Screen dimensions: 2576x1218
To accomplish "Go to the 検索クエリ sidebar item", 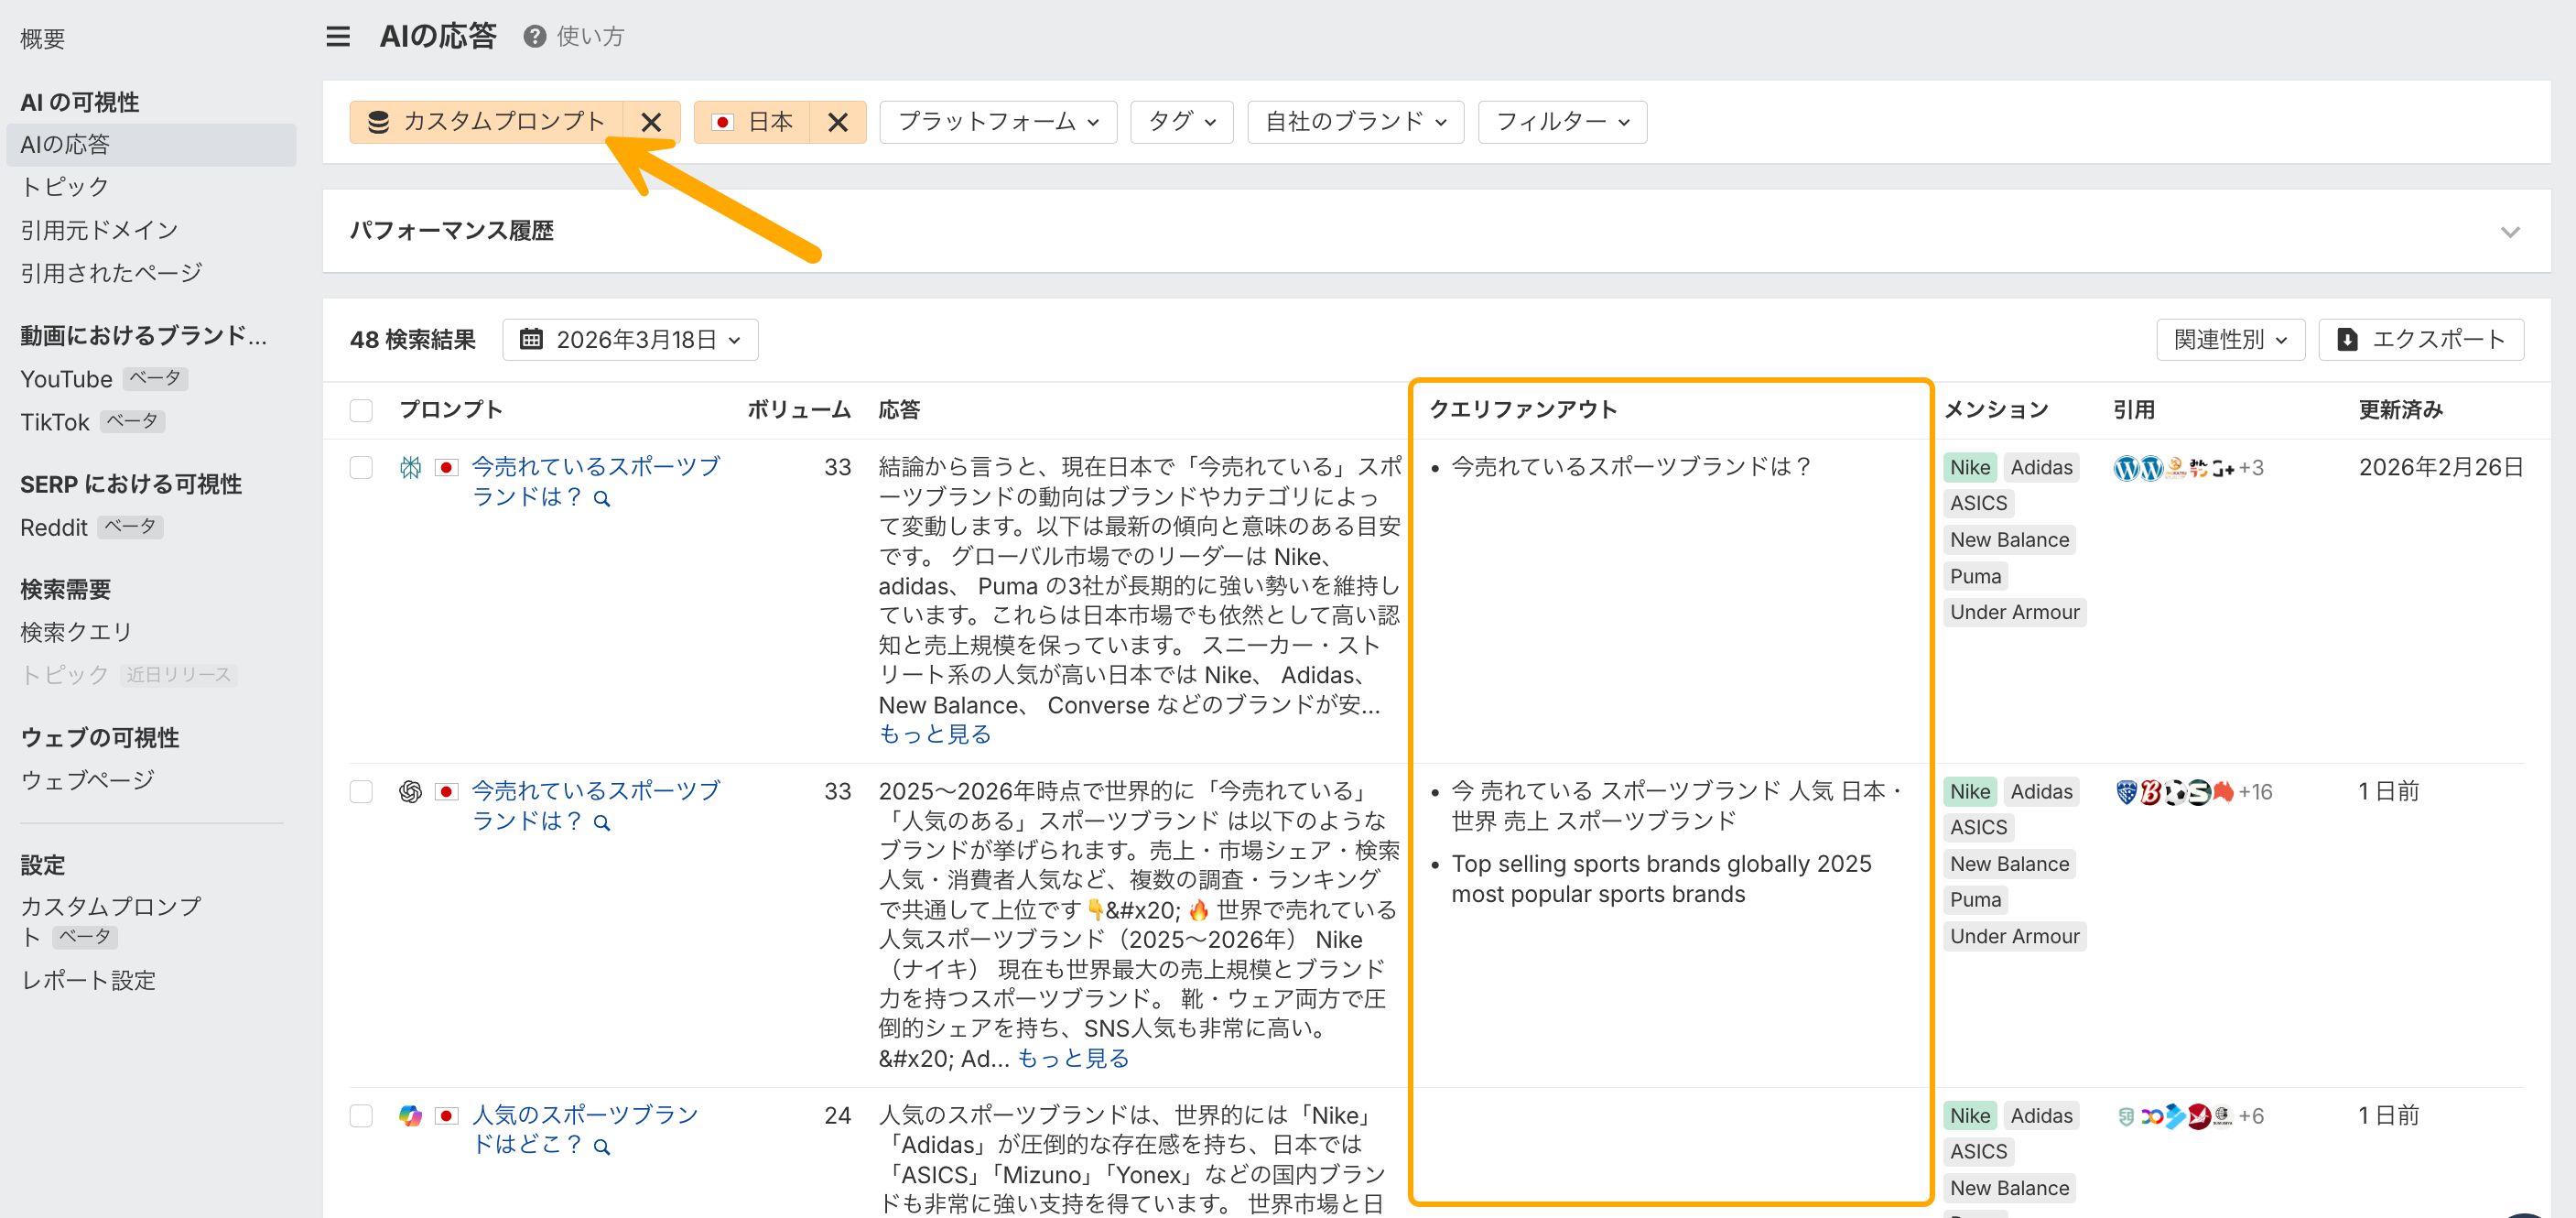I will [x=76, y=632].
